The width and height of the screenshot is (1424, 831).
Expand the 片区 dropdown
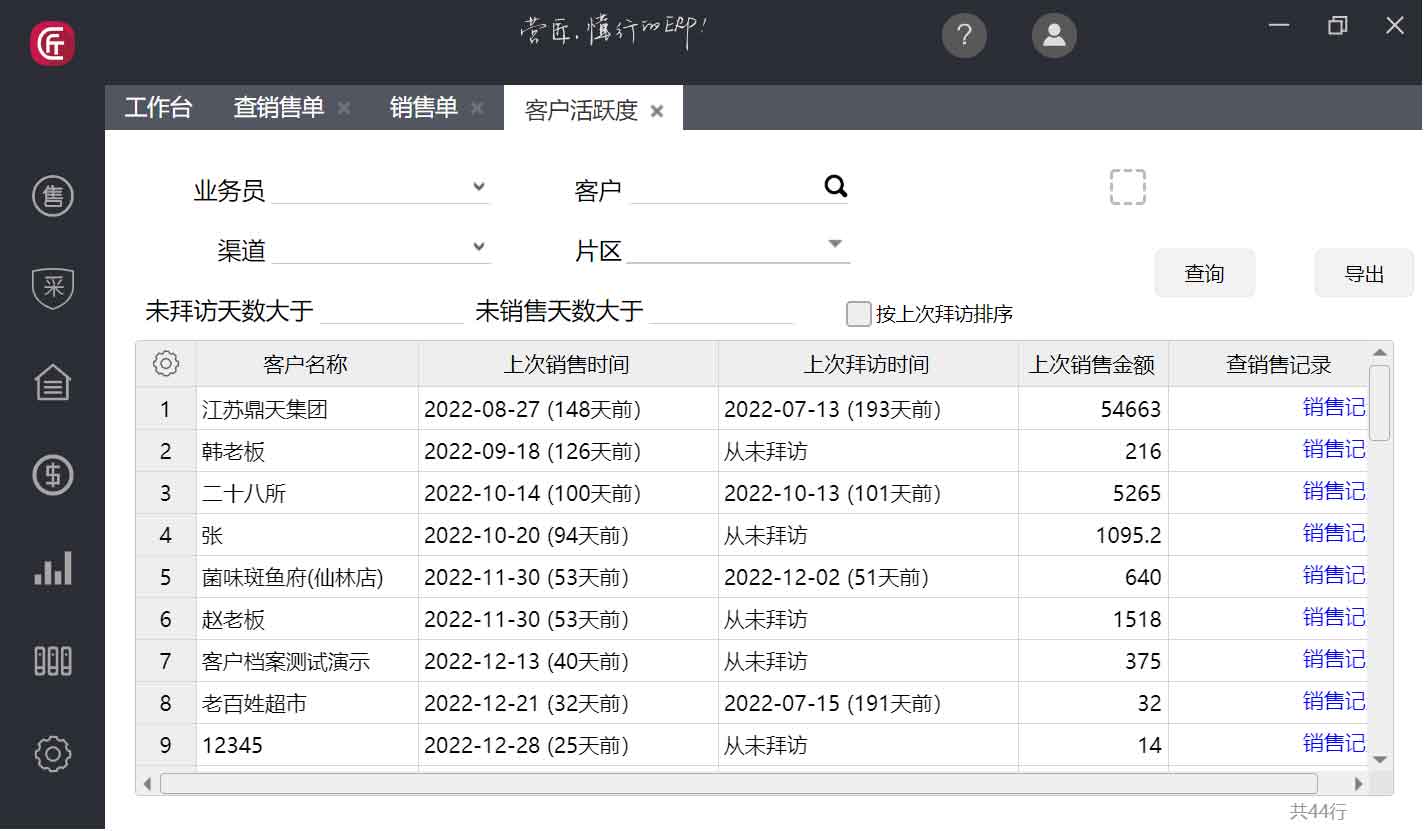pos(836,244)
